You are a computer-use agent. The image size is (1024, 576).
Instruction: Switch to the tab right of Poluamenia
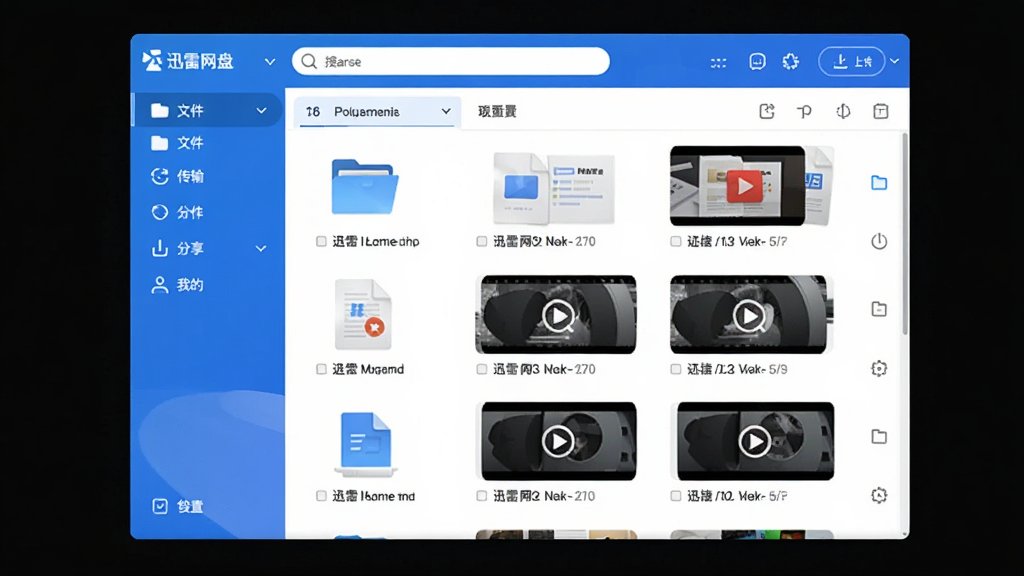(x=497, y=112)
